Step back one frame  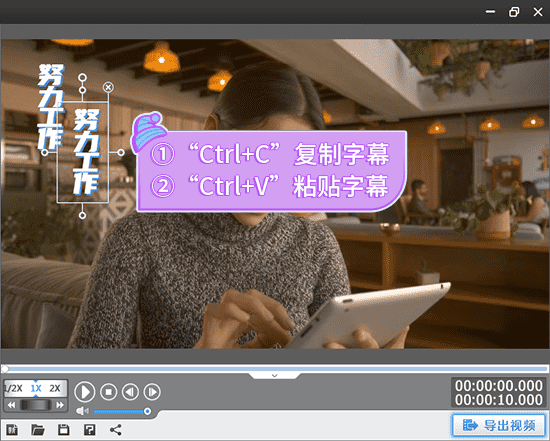click(130, 392)
